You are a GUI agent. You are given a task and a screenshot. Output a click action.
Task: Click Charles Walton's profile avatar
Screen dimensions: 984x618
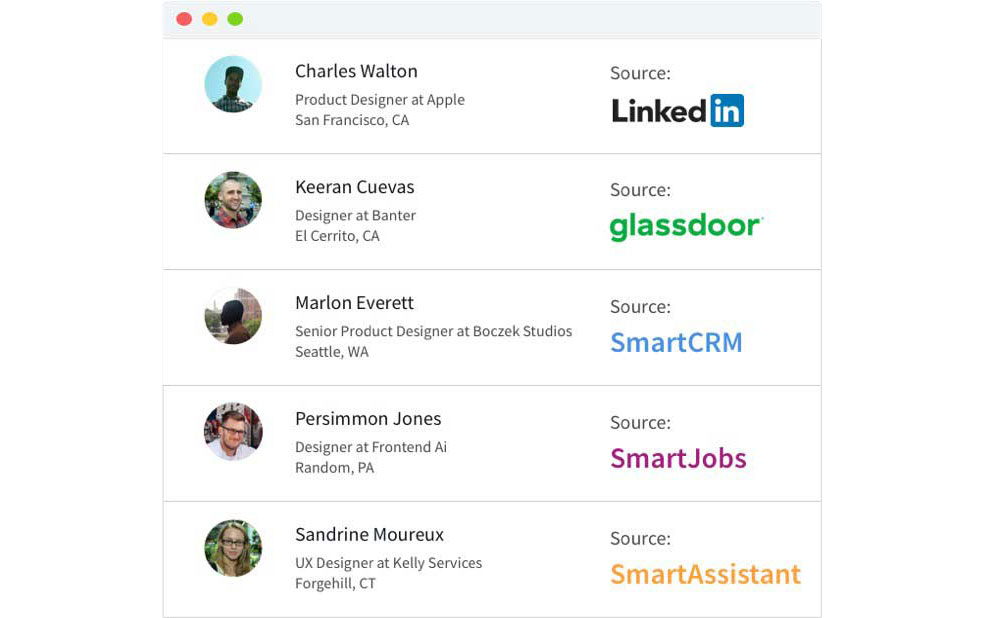pos(233,84)
